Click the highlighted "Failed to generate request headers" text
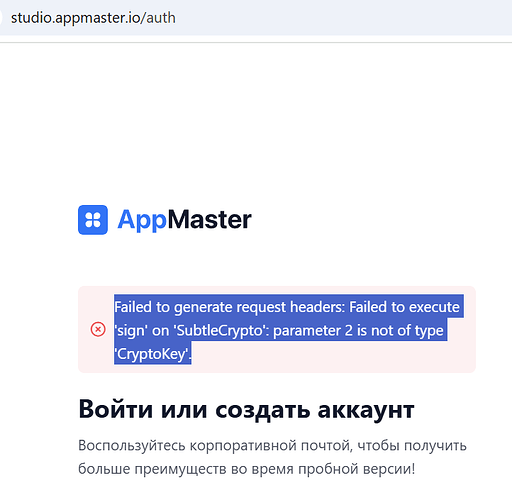 coord(230,307)
